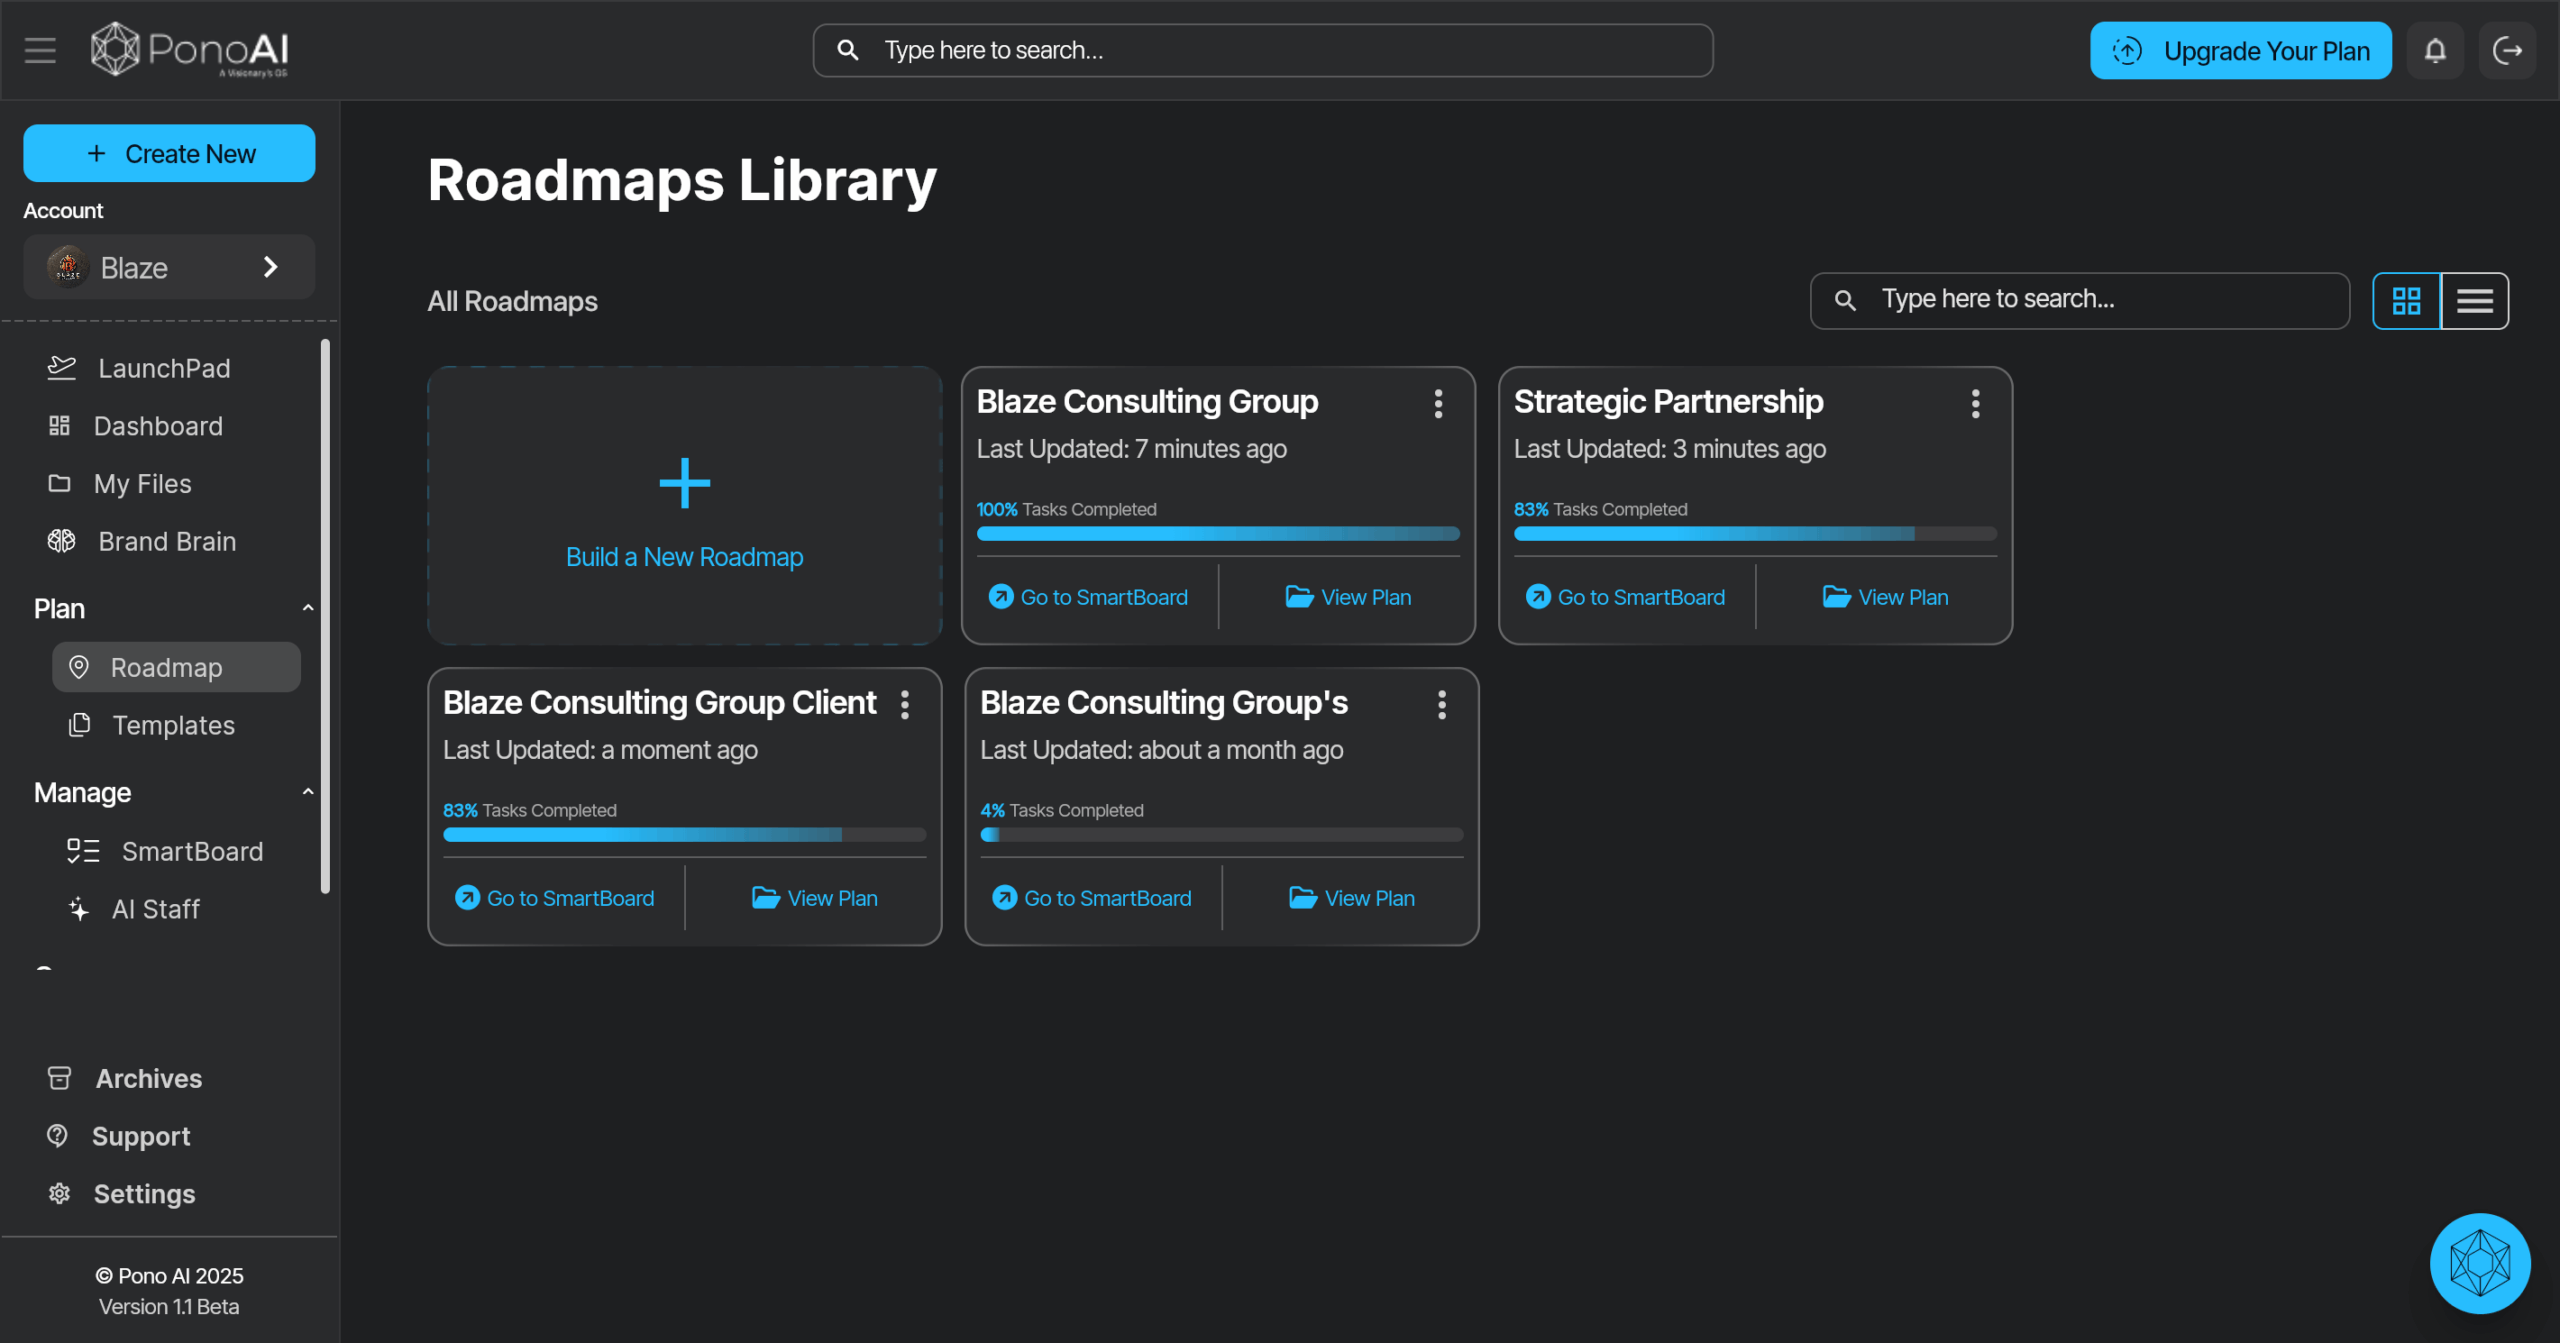This screenshot has width=2560, height=1343.
Task: Click the logout icon in header
Action: 2506,51
